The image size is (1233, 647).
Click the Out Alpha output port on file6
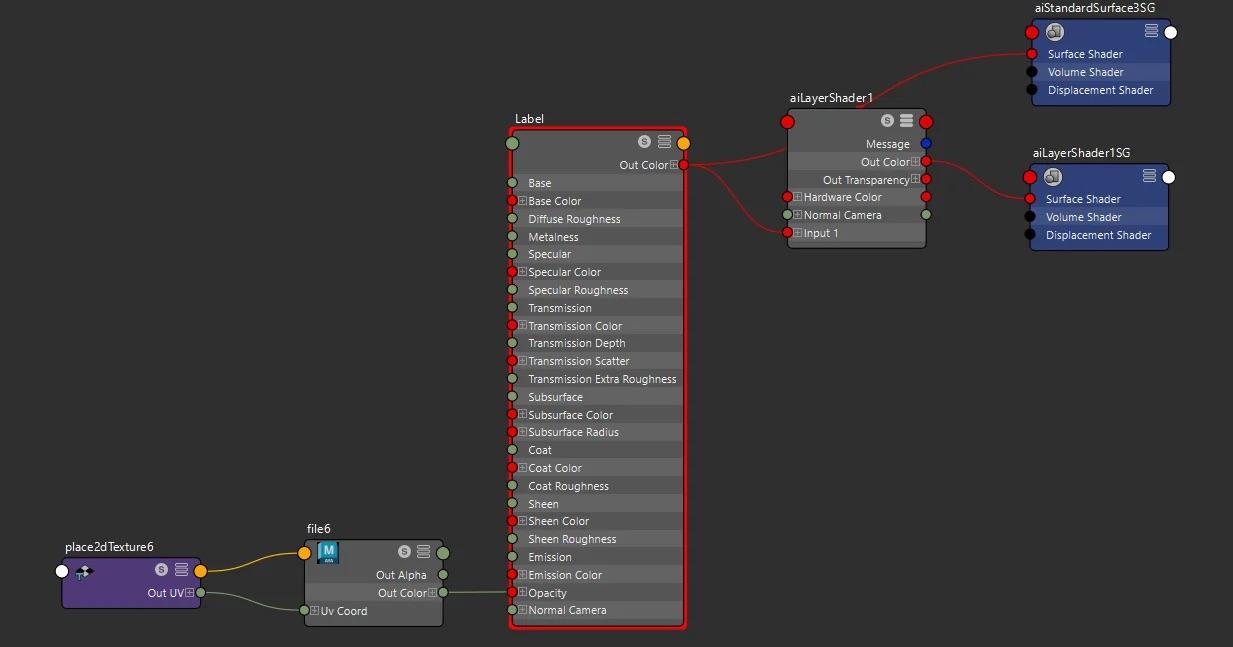(443, 574)
